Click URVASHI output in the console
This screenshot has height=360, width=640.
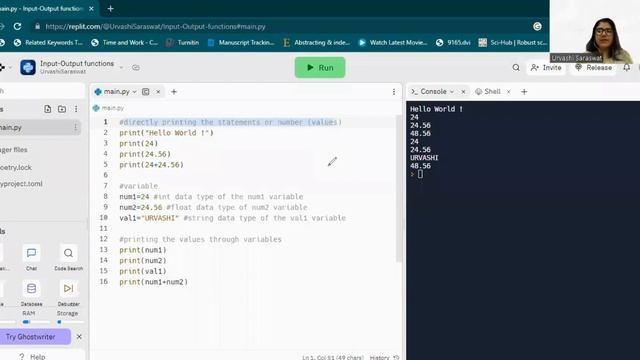point(424,158)
